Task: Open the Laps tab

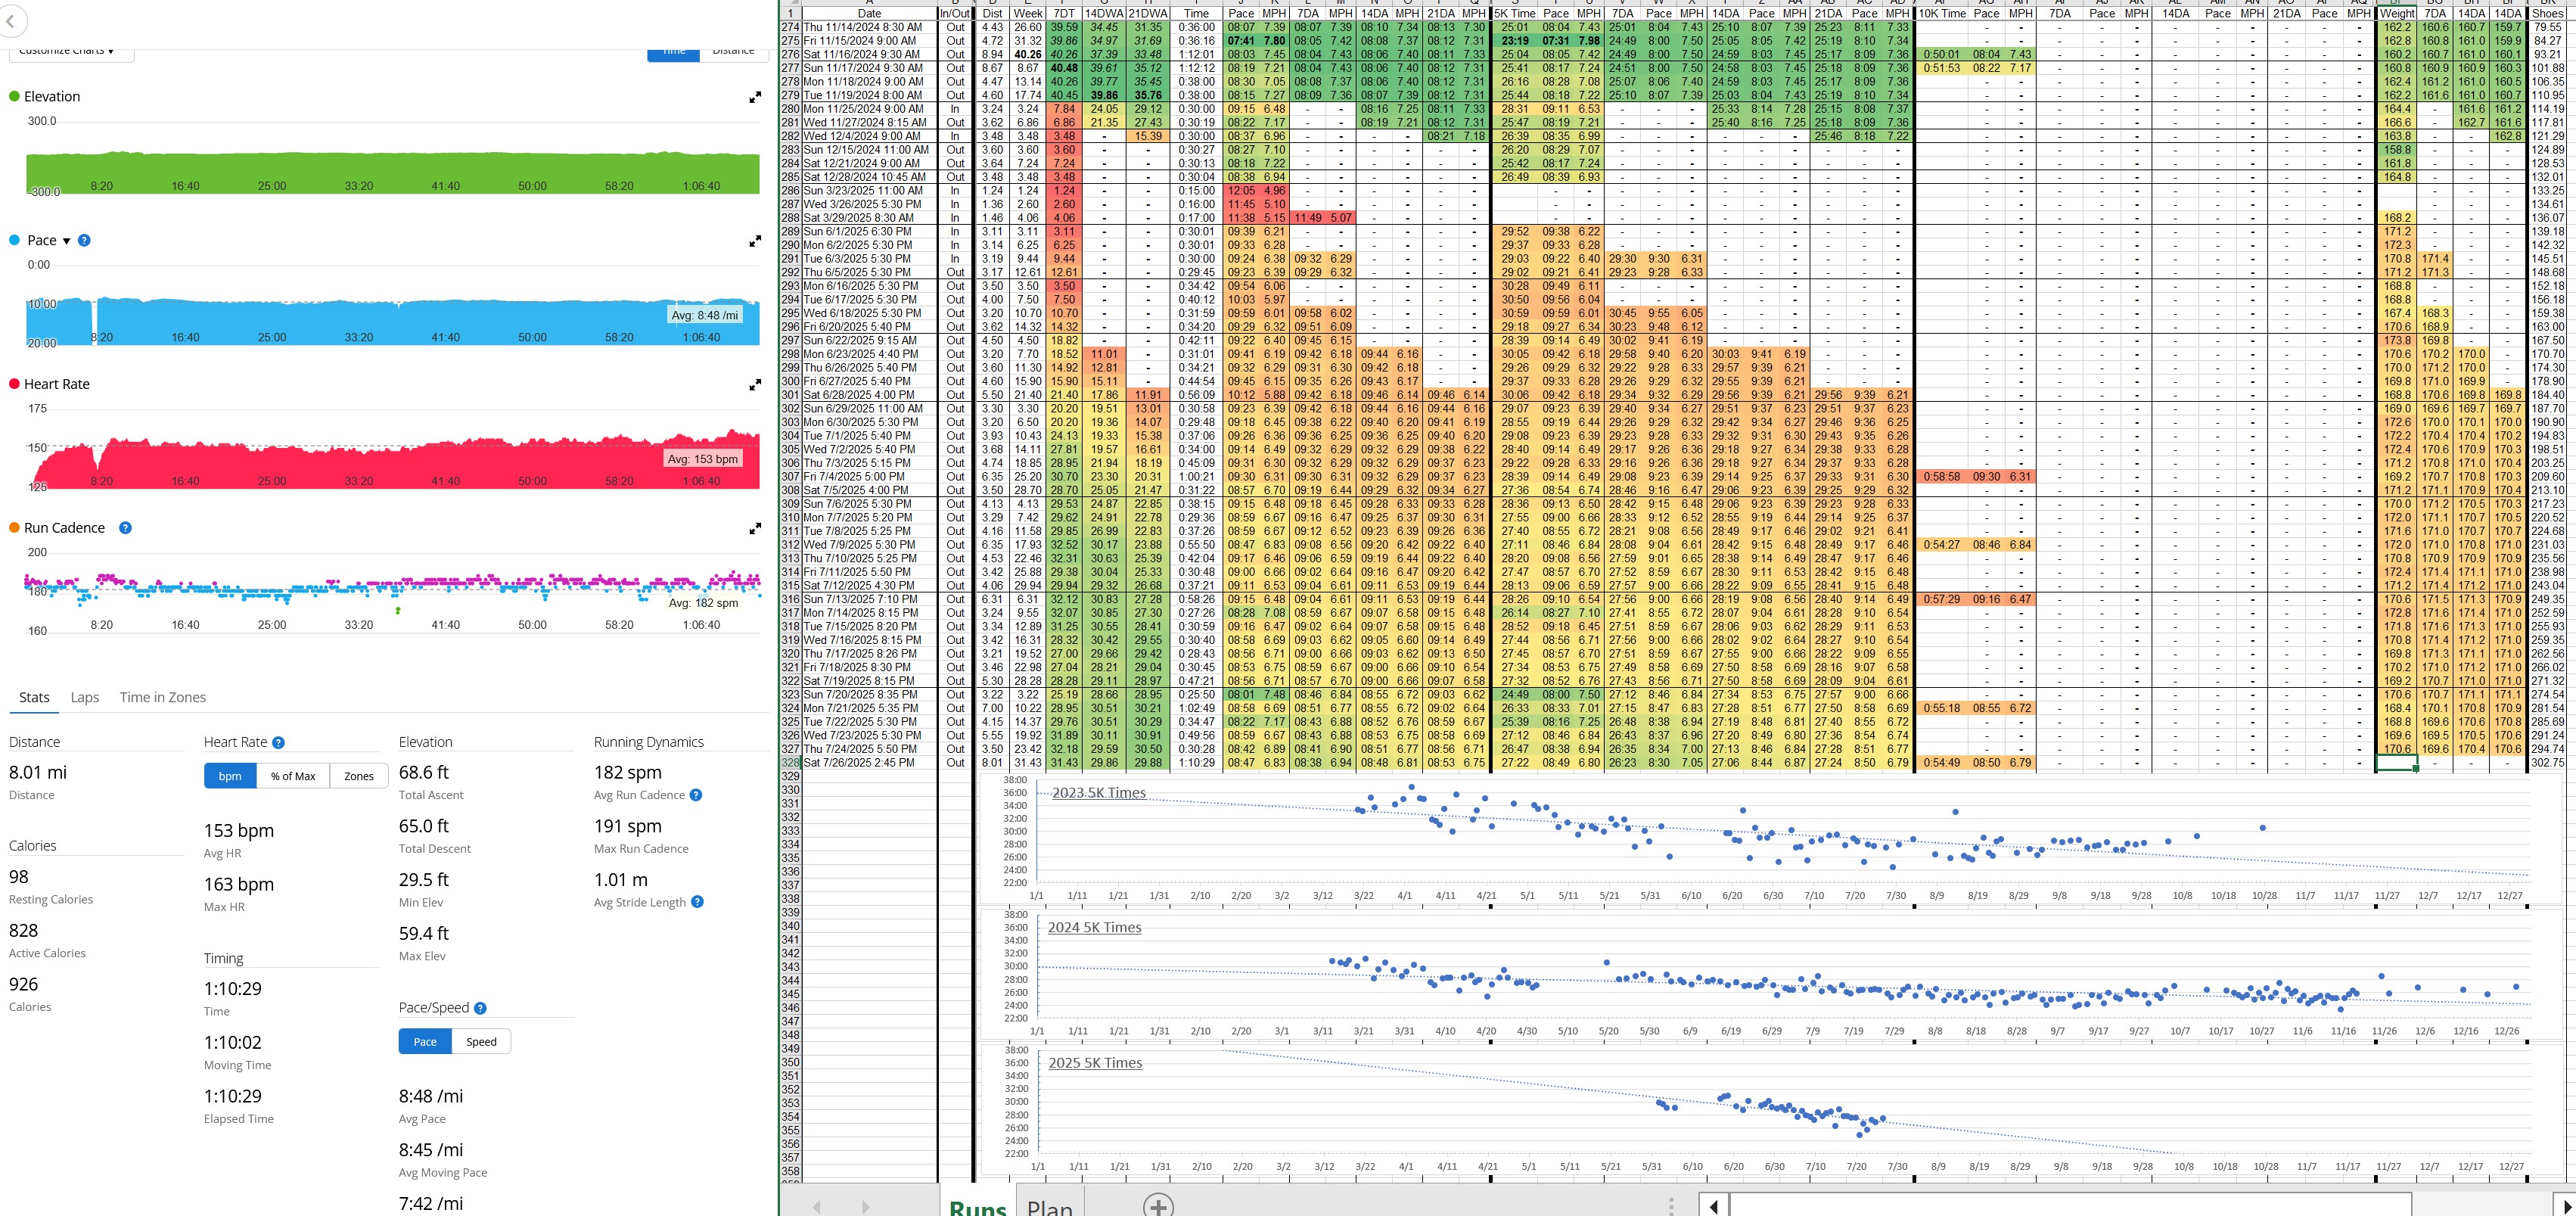Action: coord(85,697)
